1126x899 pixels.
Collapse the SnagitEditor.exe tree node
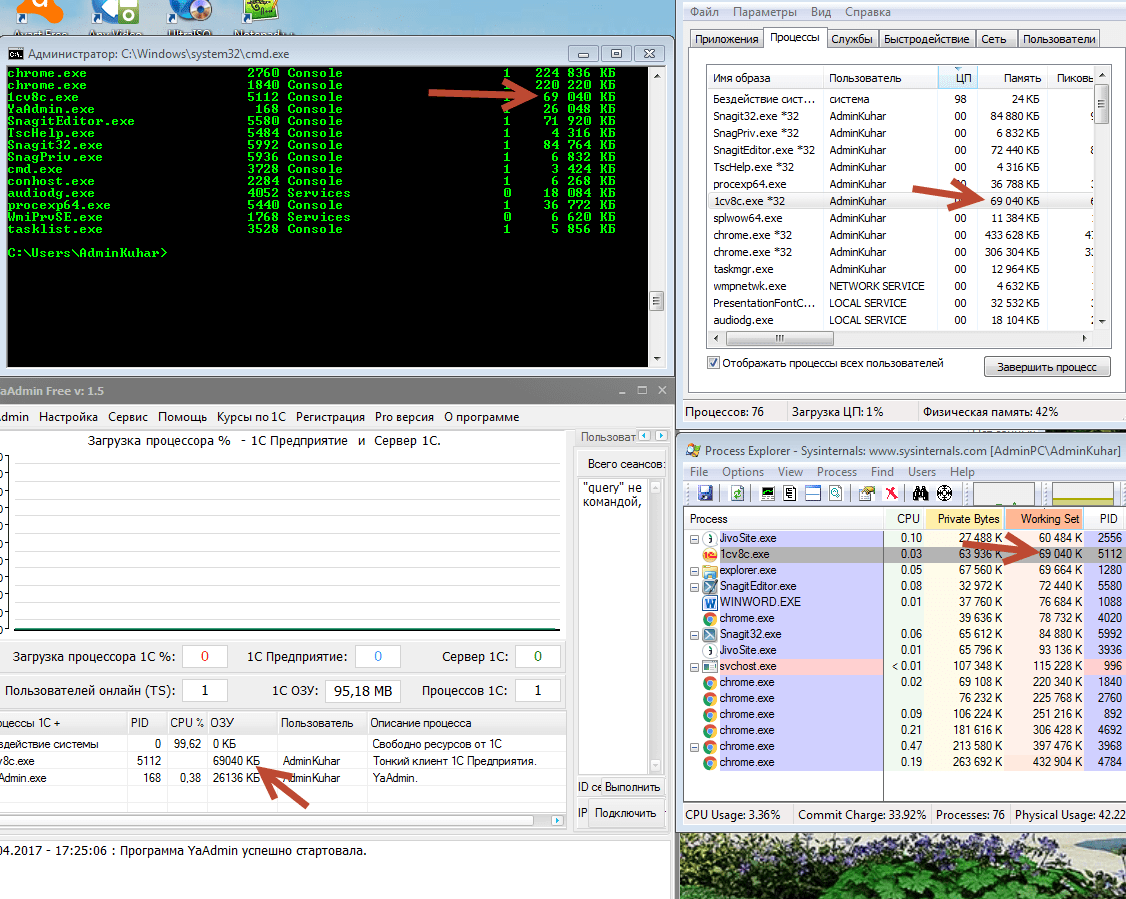[694, 586]
